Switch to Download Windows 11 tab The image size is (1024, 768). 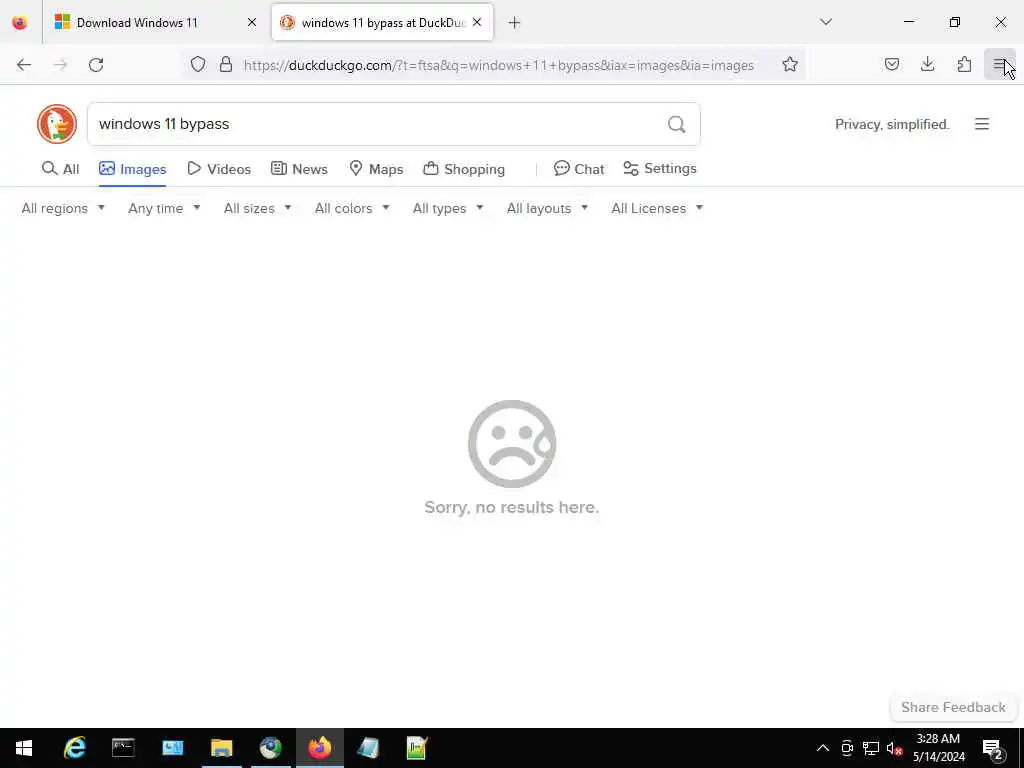[155, 23]
